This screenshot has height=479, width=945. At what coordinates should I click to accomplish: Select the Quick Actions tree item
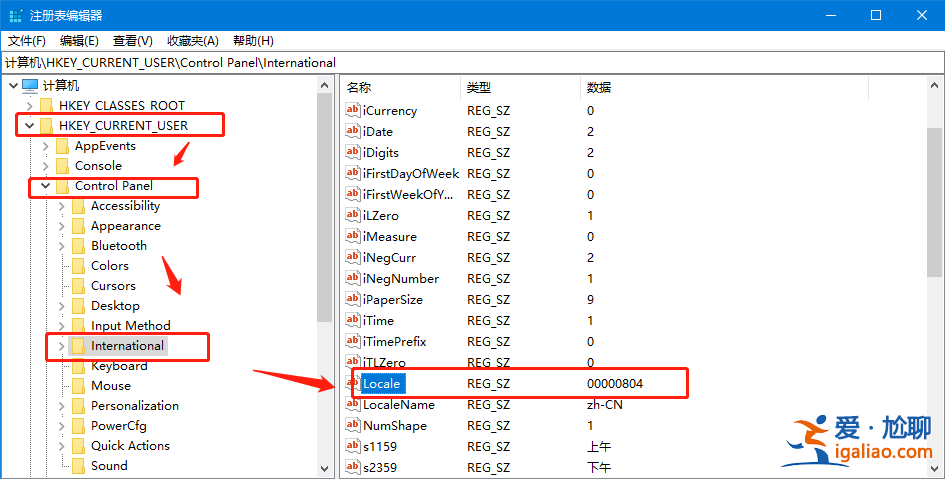[130, 446]
